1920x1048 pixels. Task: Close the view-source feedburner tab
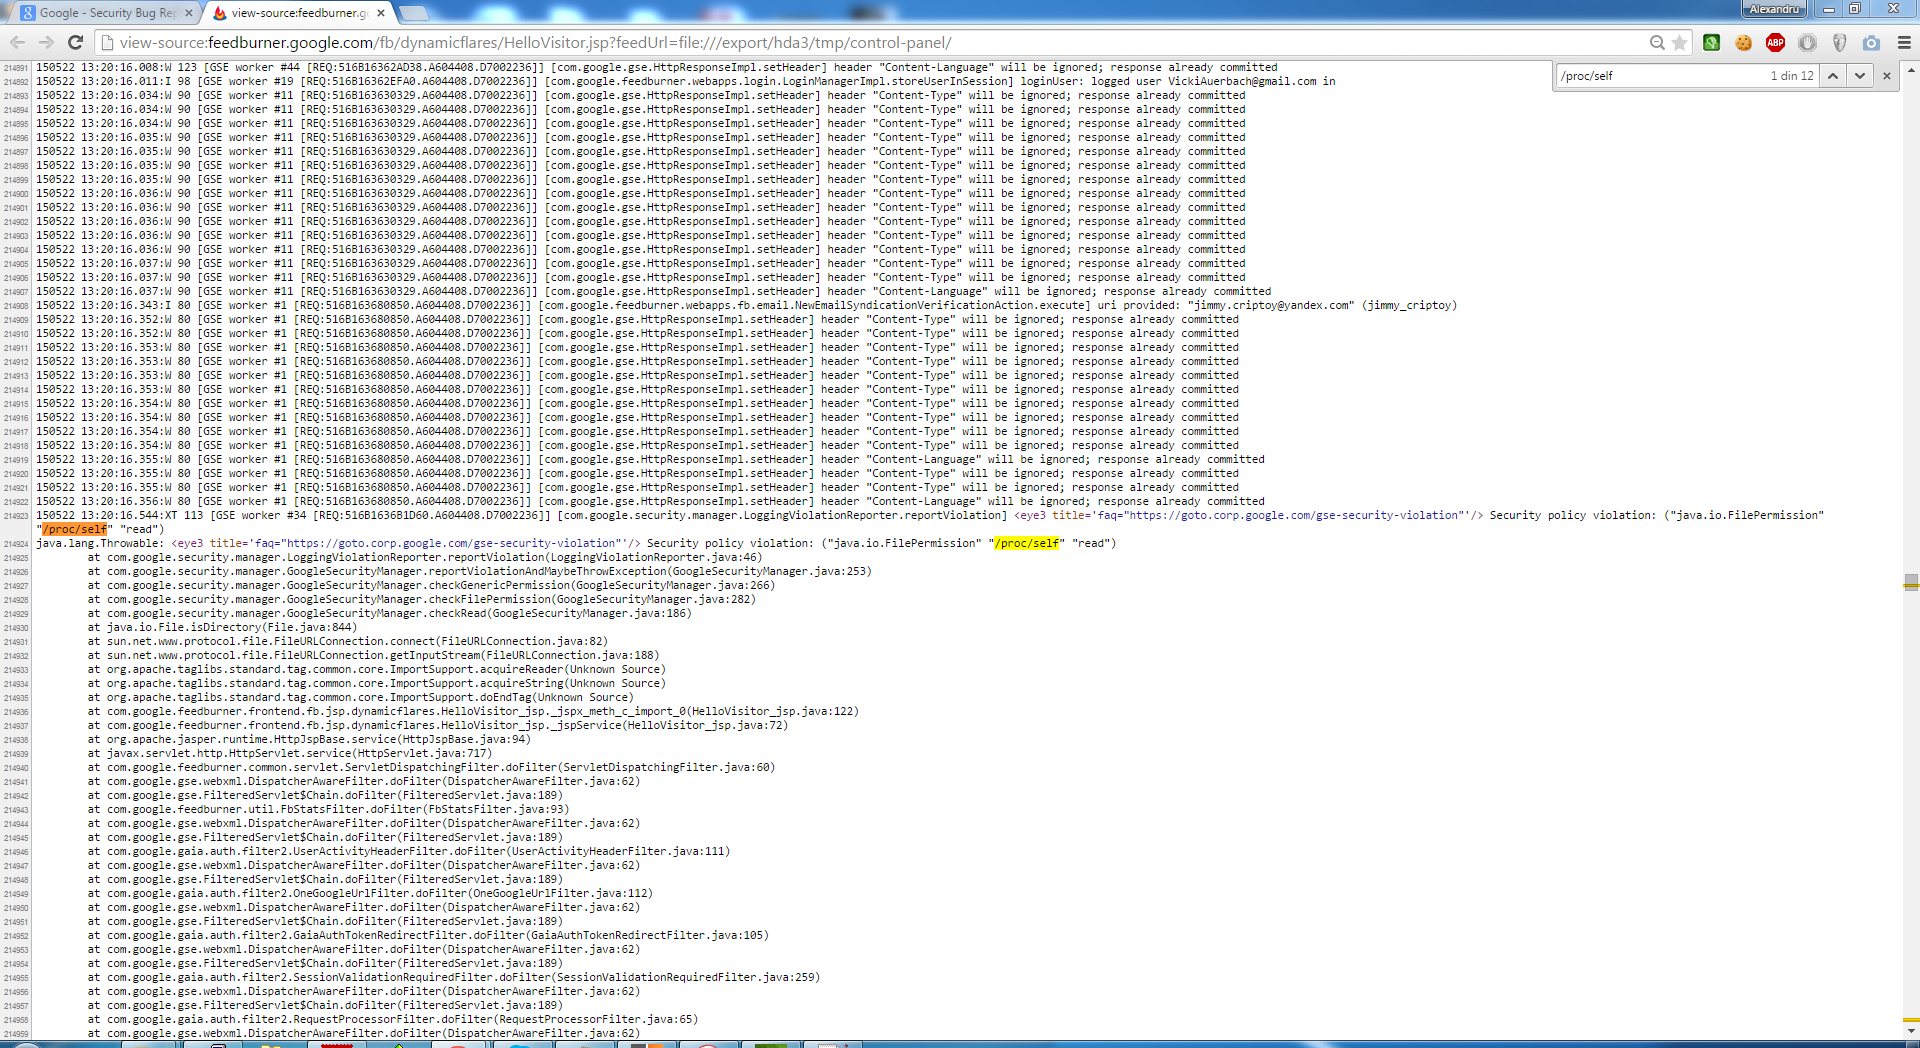[381, 13]
